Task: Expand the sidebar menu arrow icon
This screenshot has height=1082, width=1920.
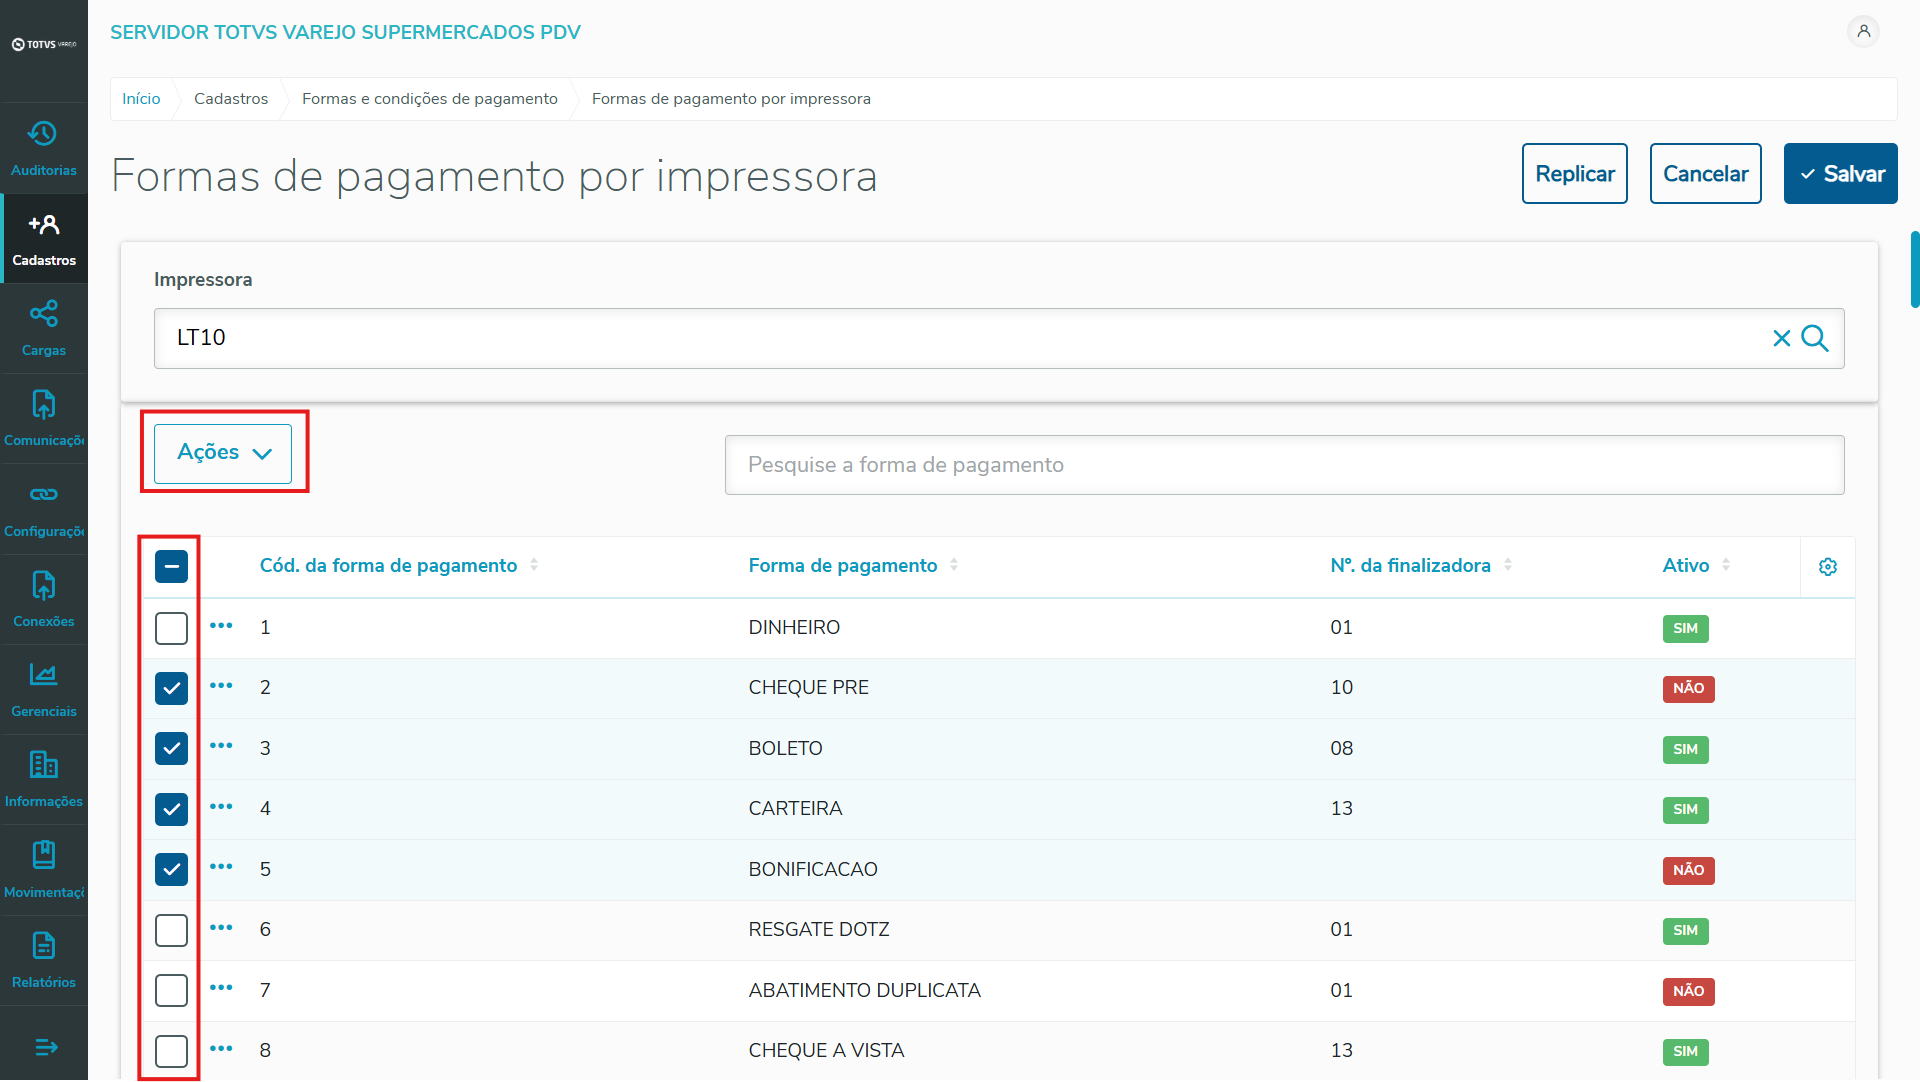Action: (46, 1047)
